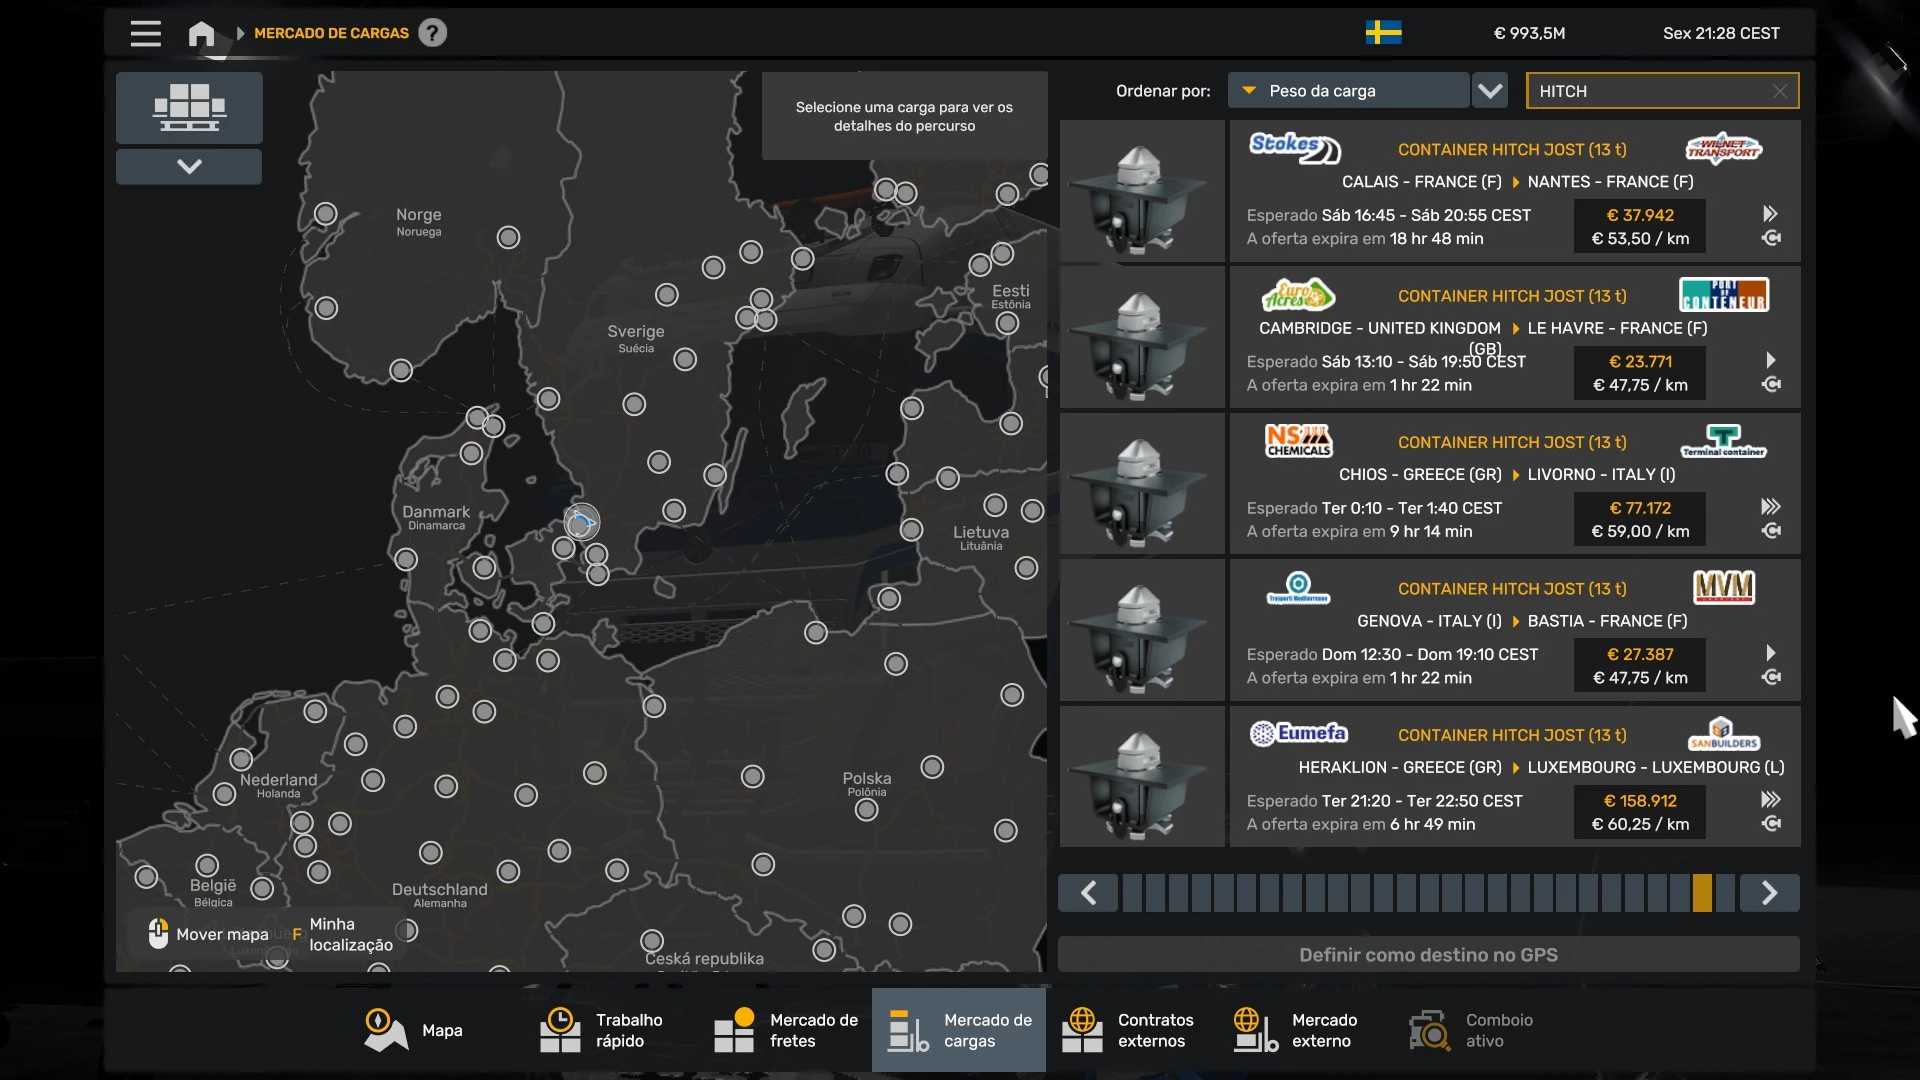Go to next page of cargo offers
The width and height of the screenshot is (1920, 1080).
click(1769, 893)
